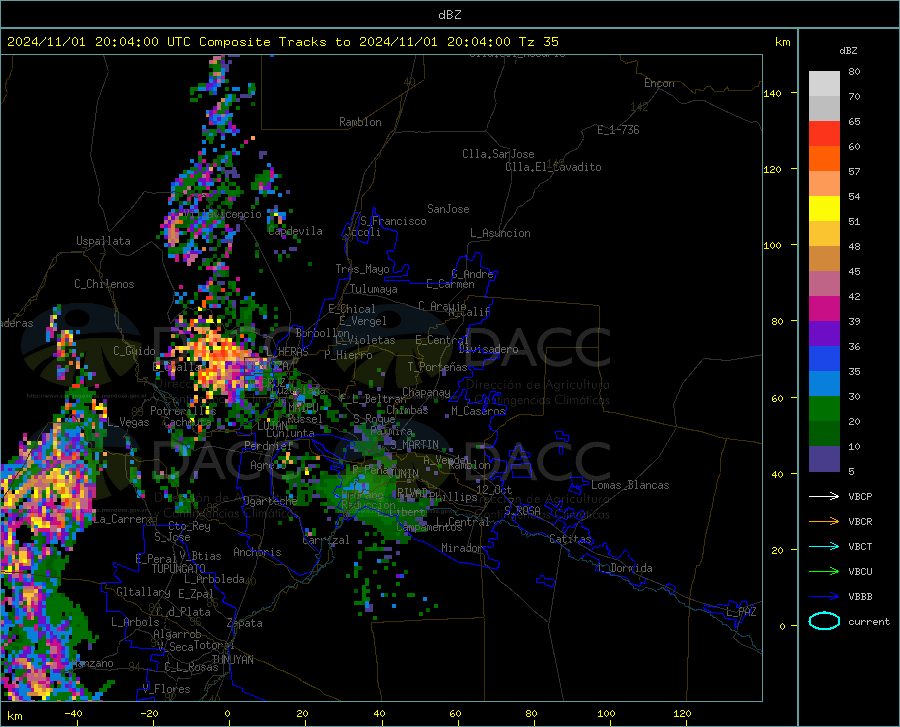Click the 'Clla.SanJose' map label

click(x=498, y=154)
